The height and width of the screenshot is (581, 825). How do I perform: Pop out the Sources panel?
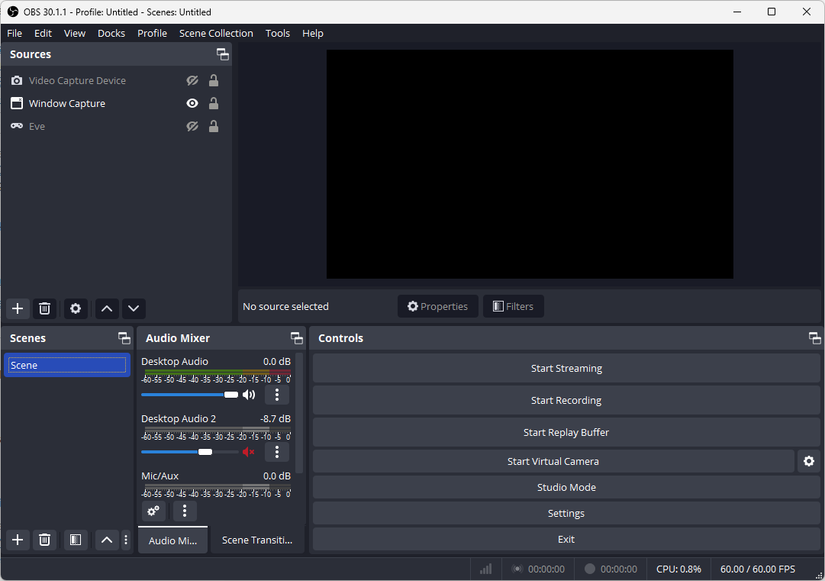coord(222,54)
